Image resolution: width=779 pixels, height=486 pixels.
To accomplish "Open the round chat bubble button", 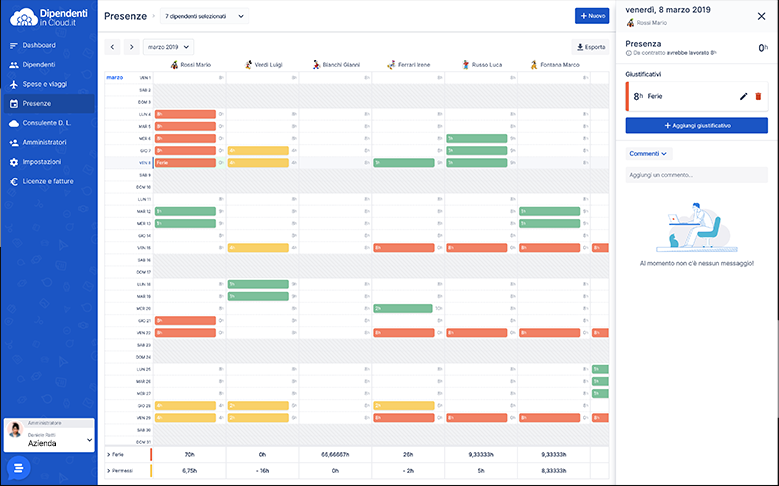I will [18, 467].
